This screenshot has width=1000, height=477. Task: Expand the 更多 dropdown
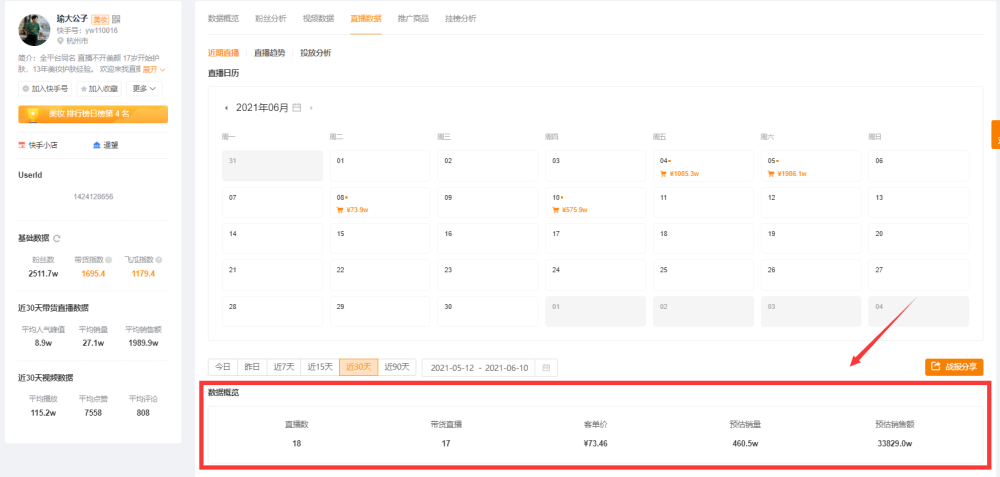tap(144, 89)
